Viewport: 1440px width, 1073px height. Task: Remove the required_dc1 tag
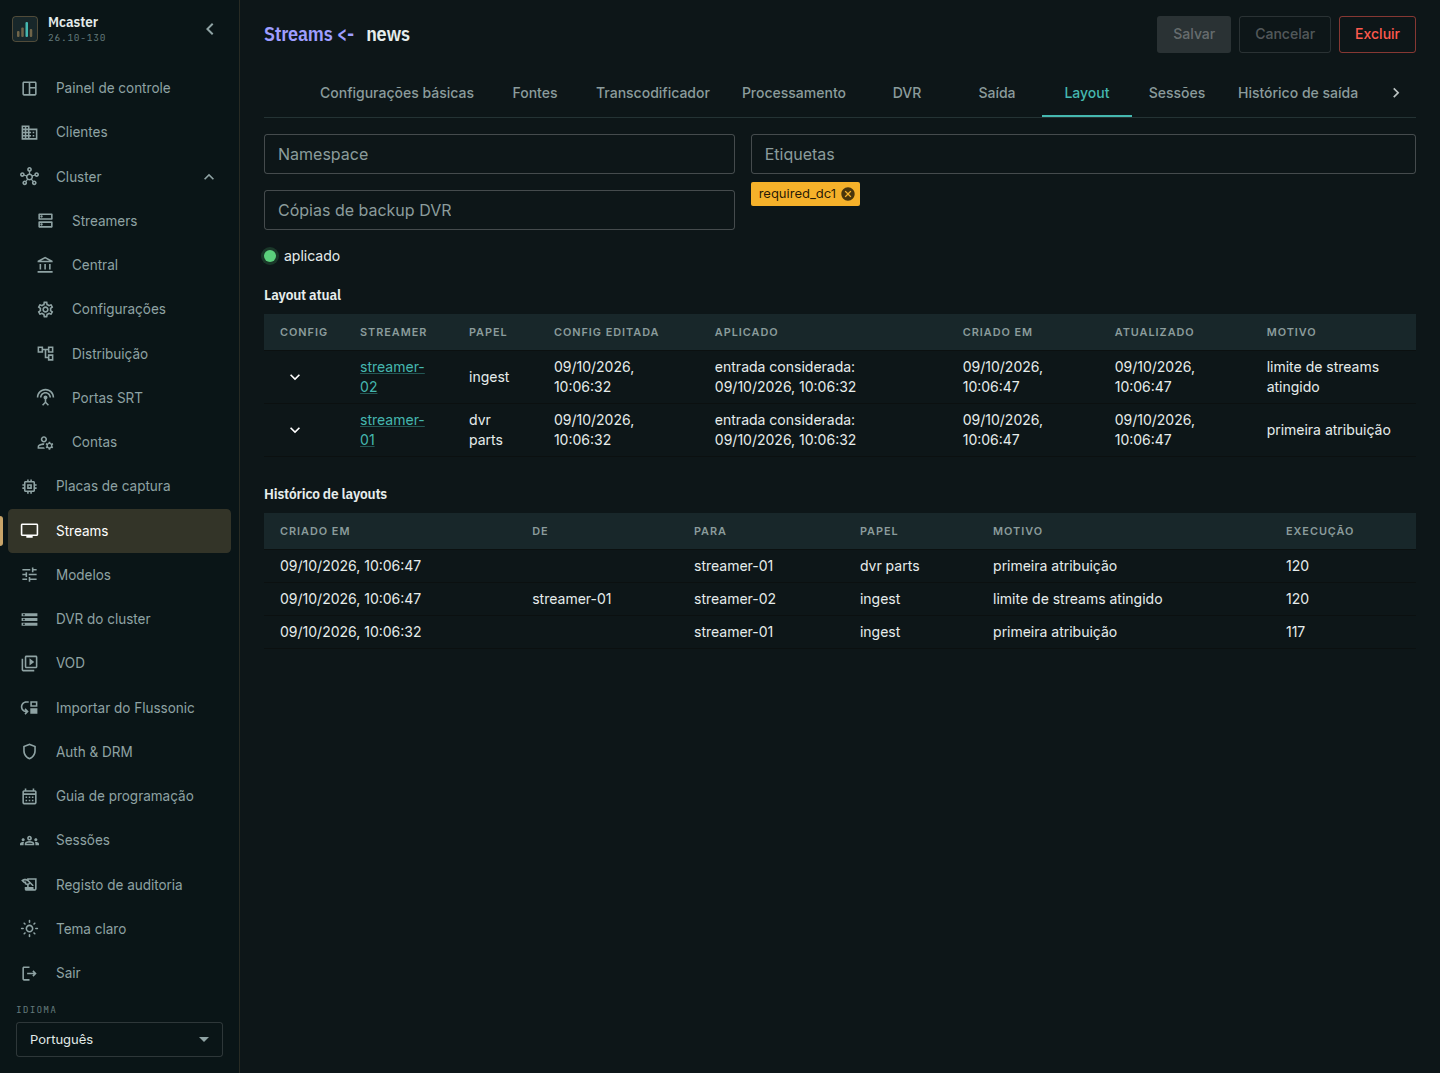pos(848,194)
